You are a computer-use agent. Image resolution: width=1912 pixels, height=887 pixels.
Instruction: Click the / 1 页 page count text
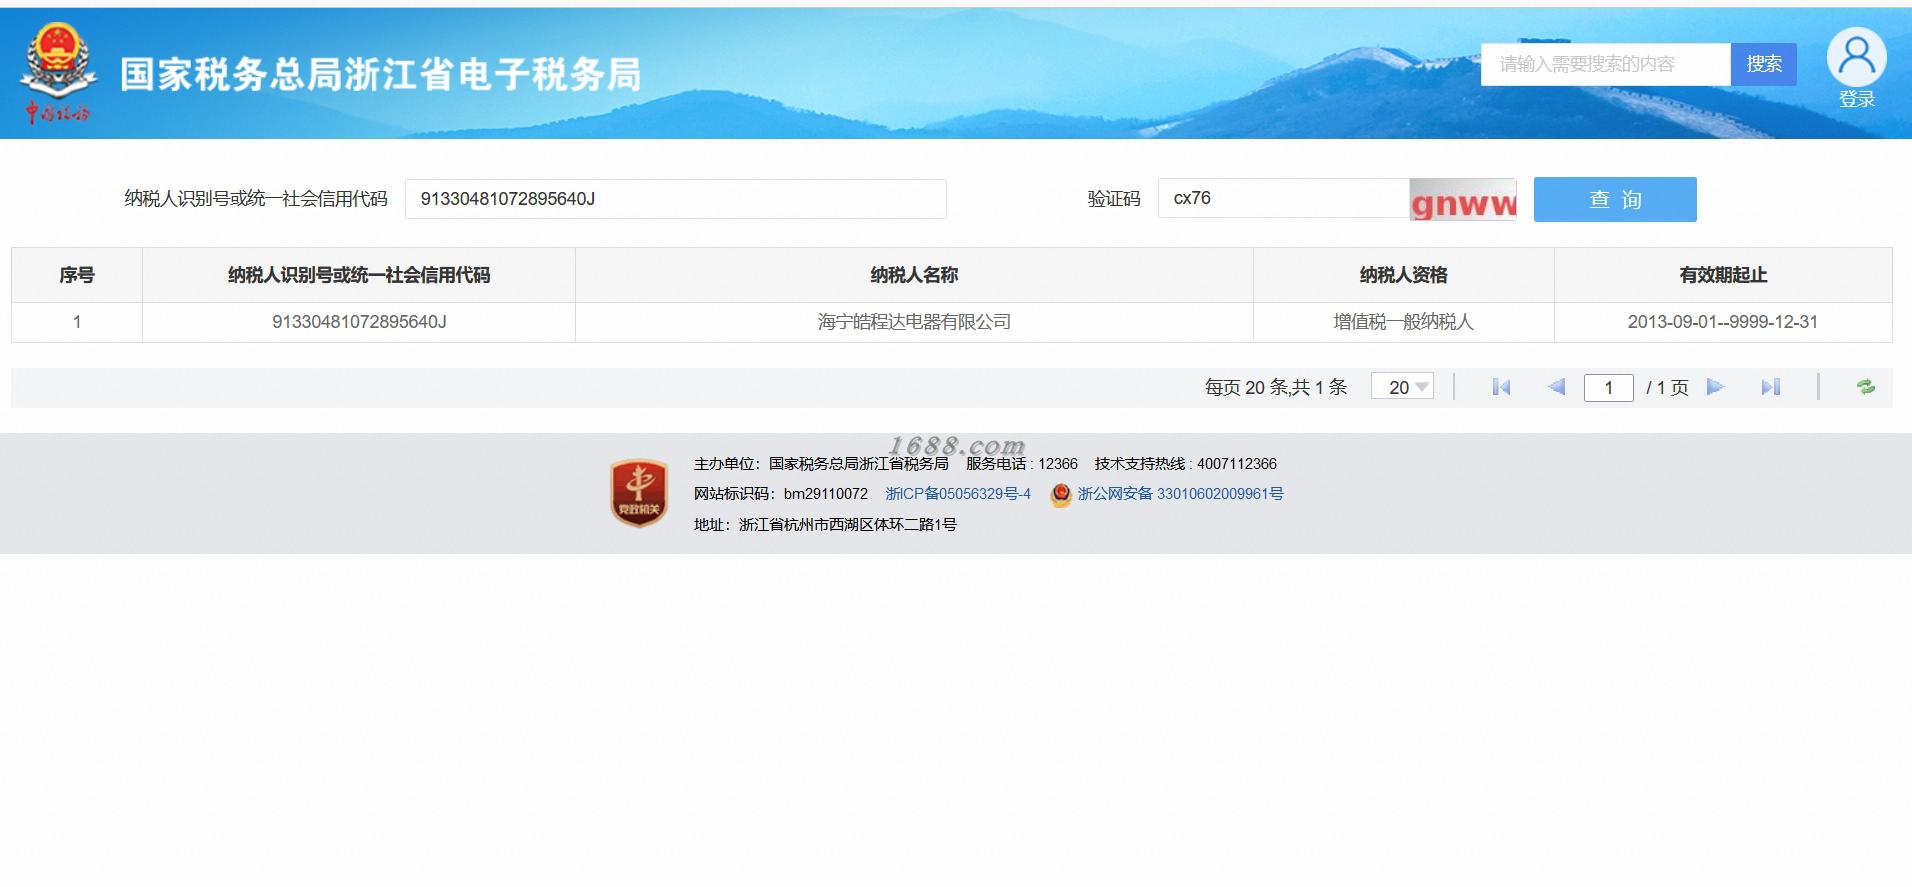pyautogui.click(x=1667, y=387)
